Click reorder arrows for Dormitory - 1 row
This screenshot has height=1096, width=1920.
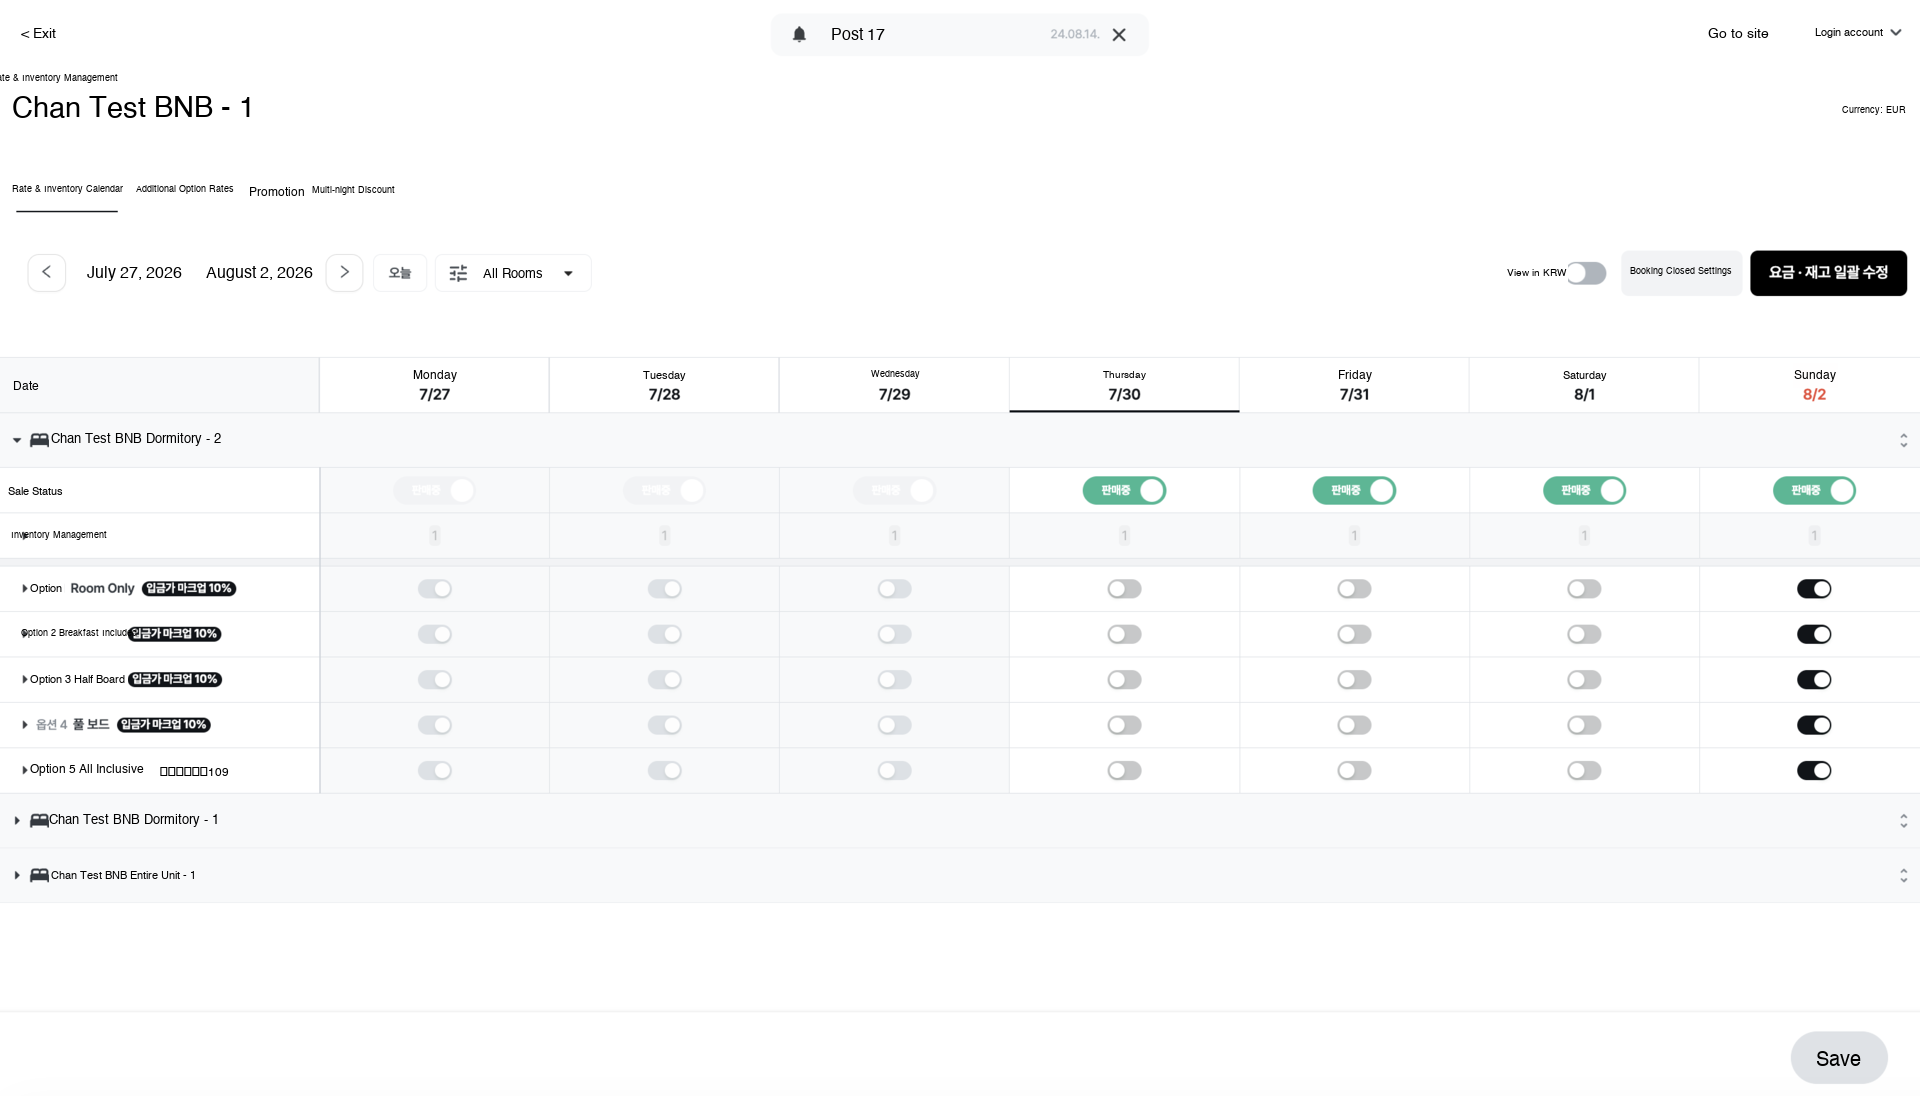pos(1903,820)
